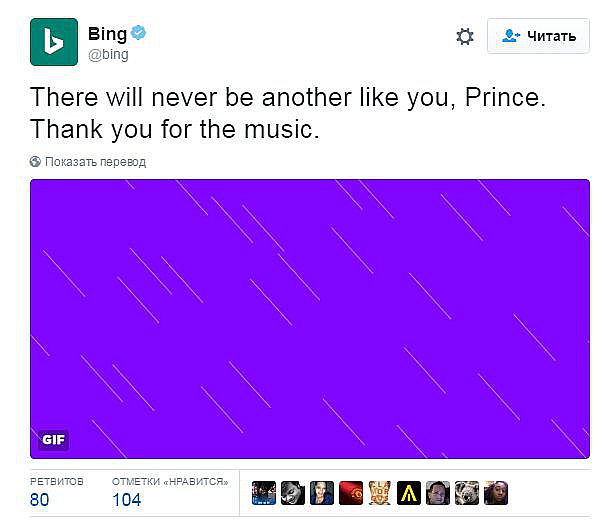Click the verified badge next to Bing
Image resolution: width=609 pixels, height=520 pixels.
(140, 35)
